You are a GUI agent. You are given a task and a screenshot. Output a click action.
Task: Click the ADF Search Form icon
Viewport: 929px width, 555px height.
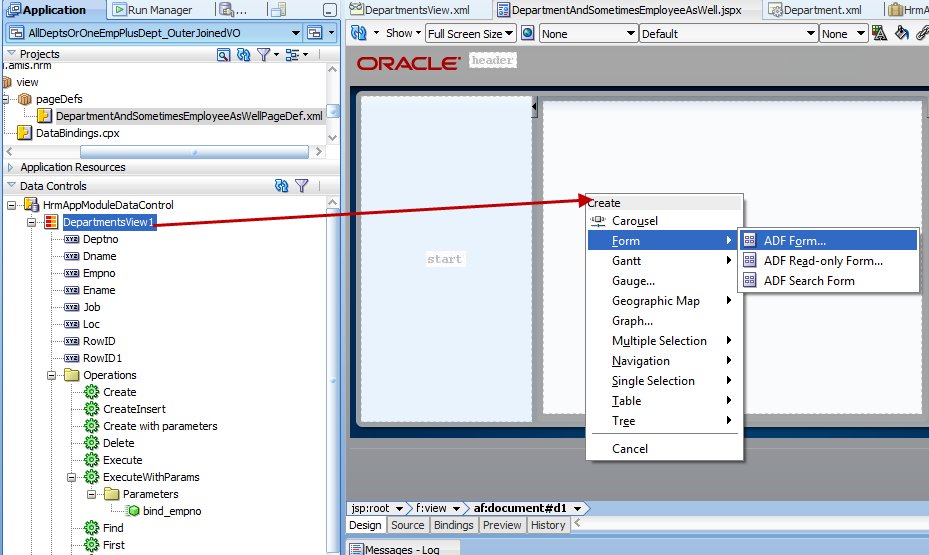749,280
